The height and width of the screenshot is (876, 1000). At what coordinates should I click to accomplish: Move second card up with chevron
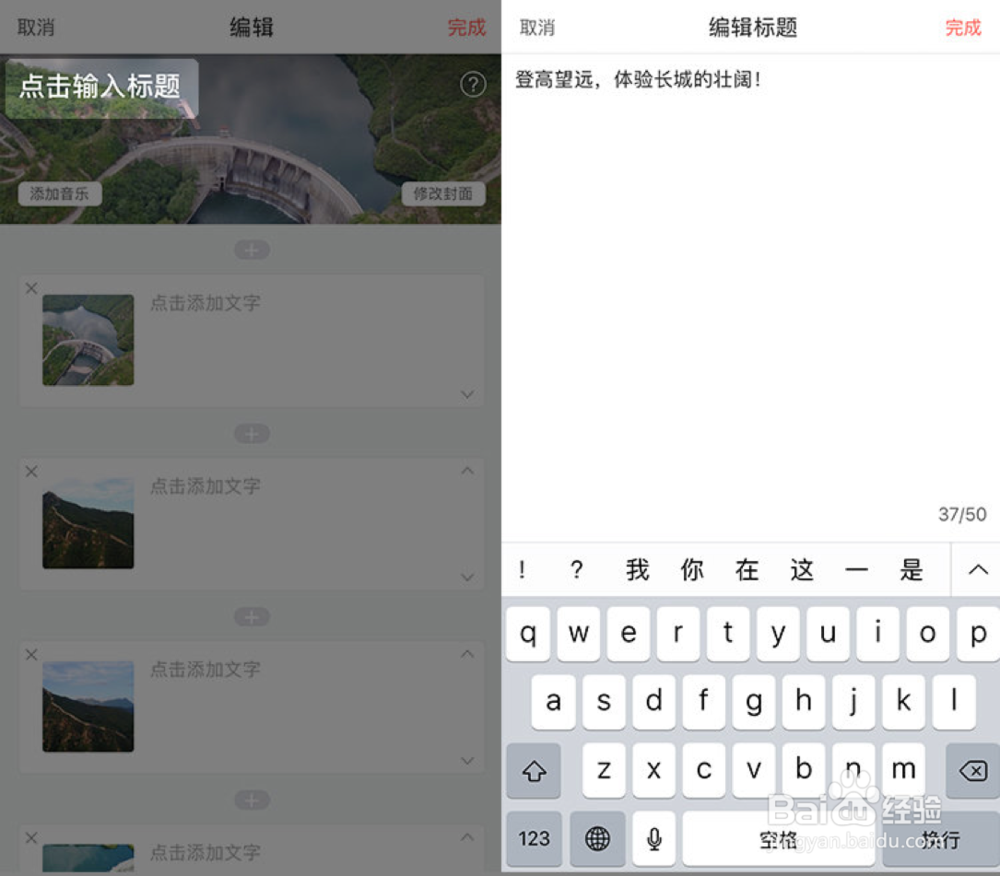point(467,471)
